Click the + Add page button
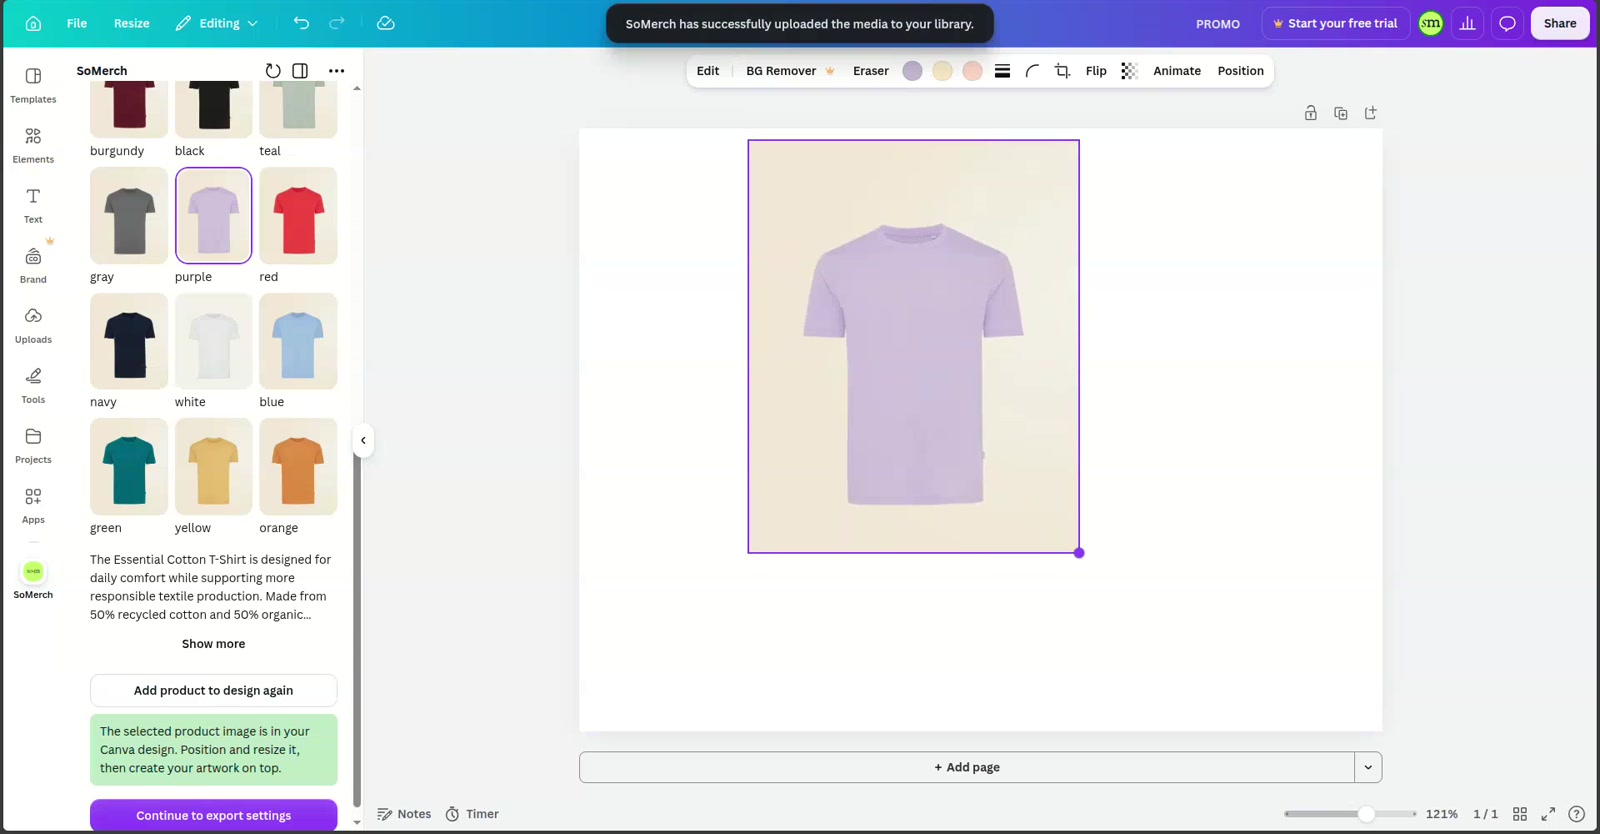This screenshot has height=834, width=1600. coord(967,767)
